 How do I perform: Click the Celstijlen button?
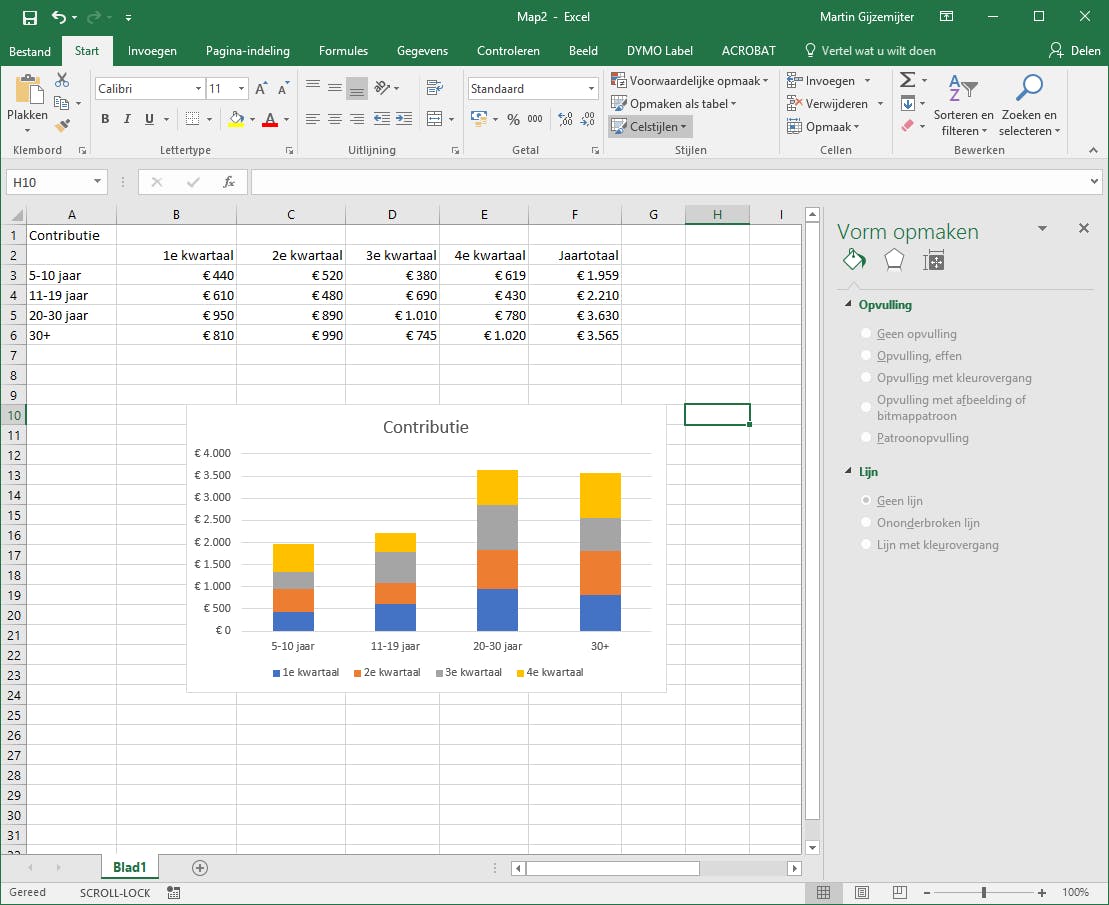pyautogui.click(x=651, y=127)
